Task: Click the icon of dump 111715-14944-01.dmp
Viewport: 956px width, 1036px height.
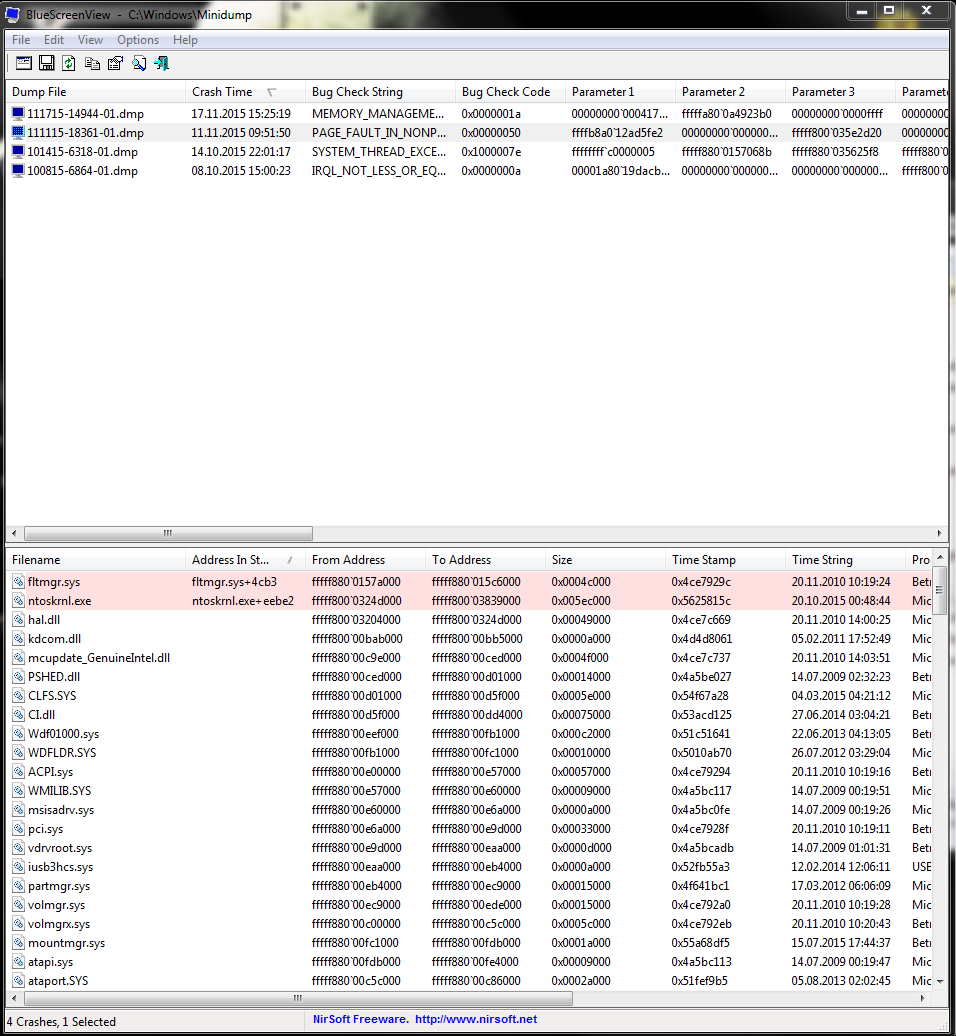Action: [x=18, y=114]
